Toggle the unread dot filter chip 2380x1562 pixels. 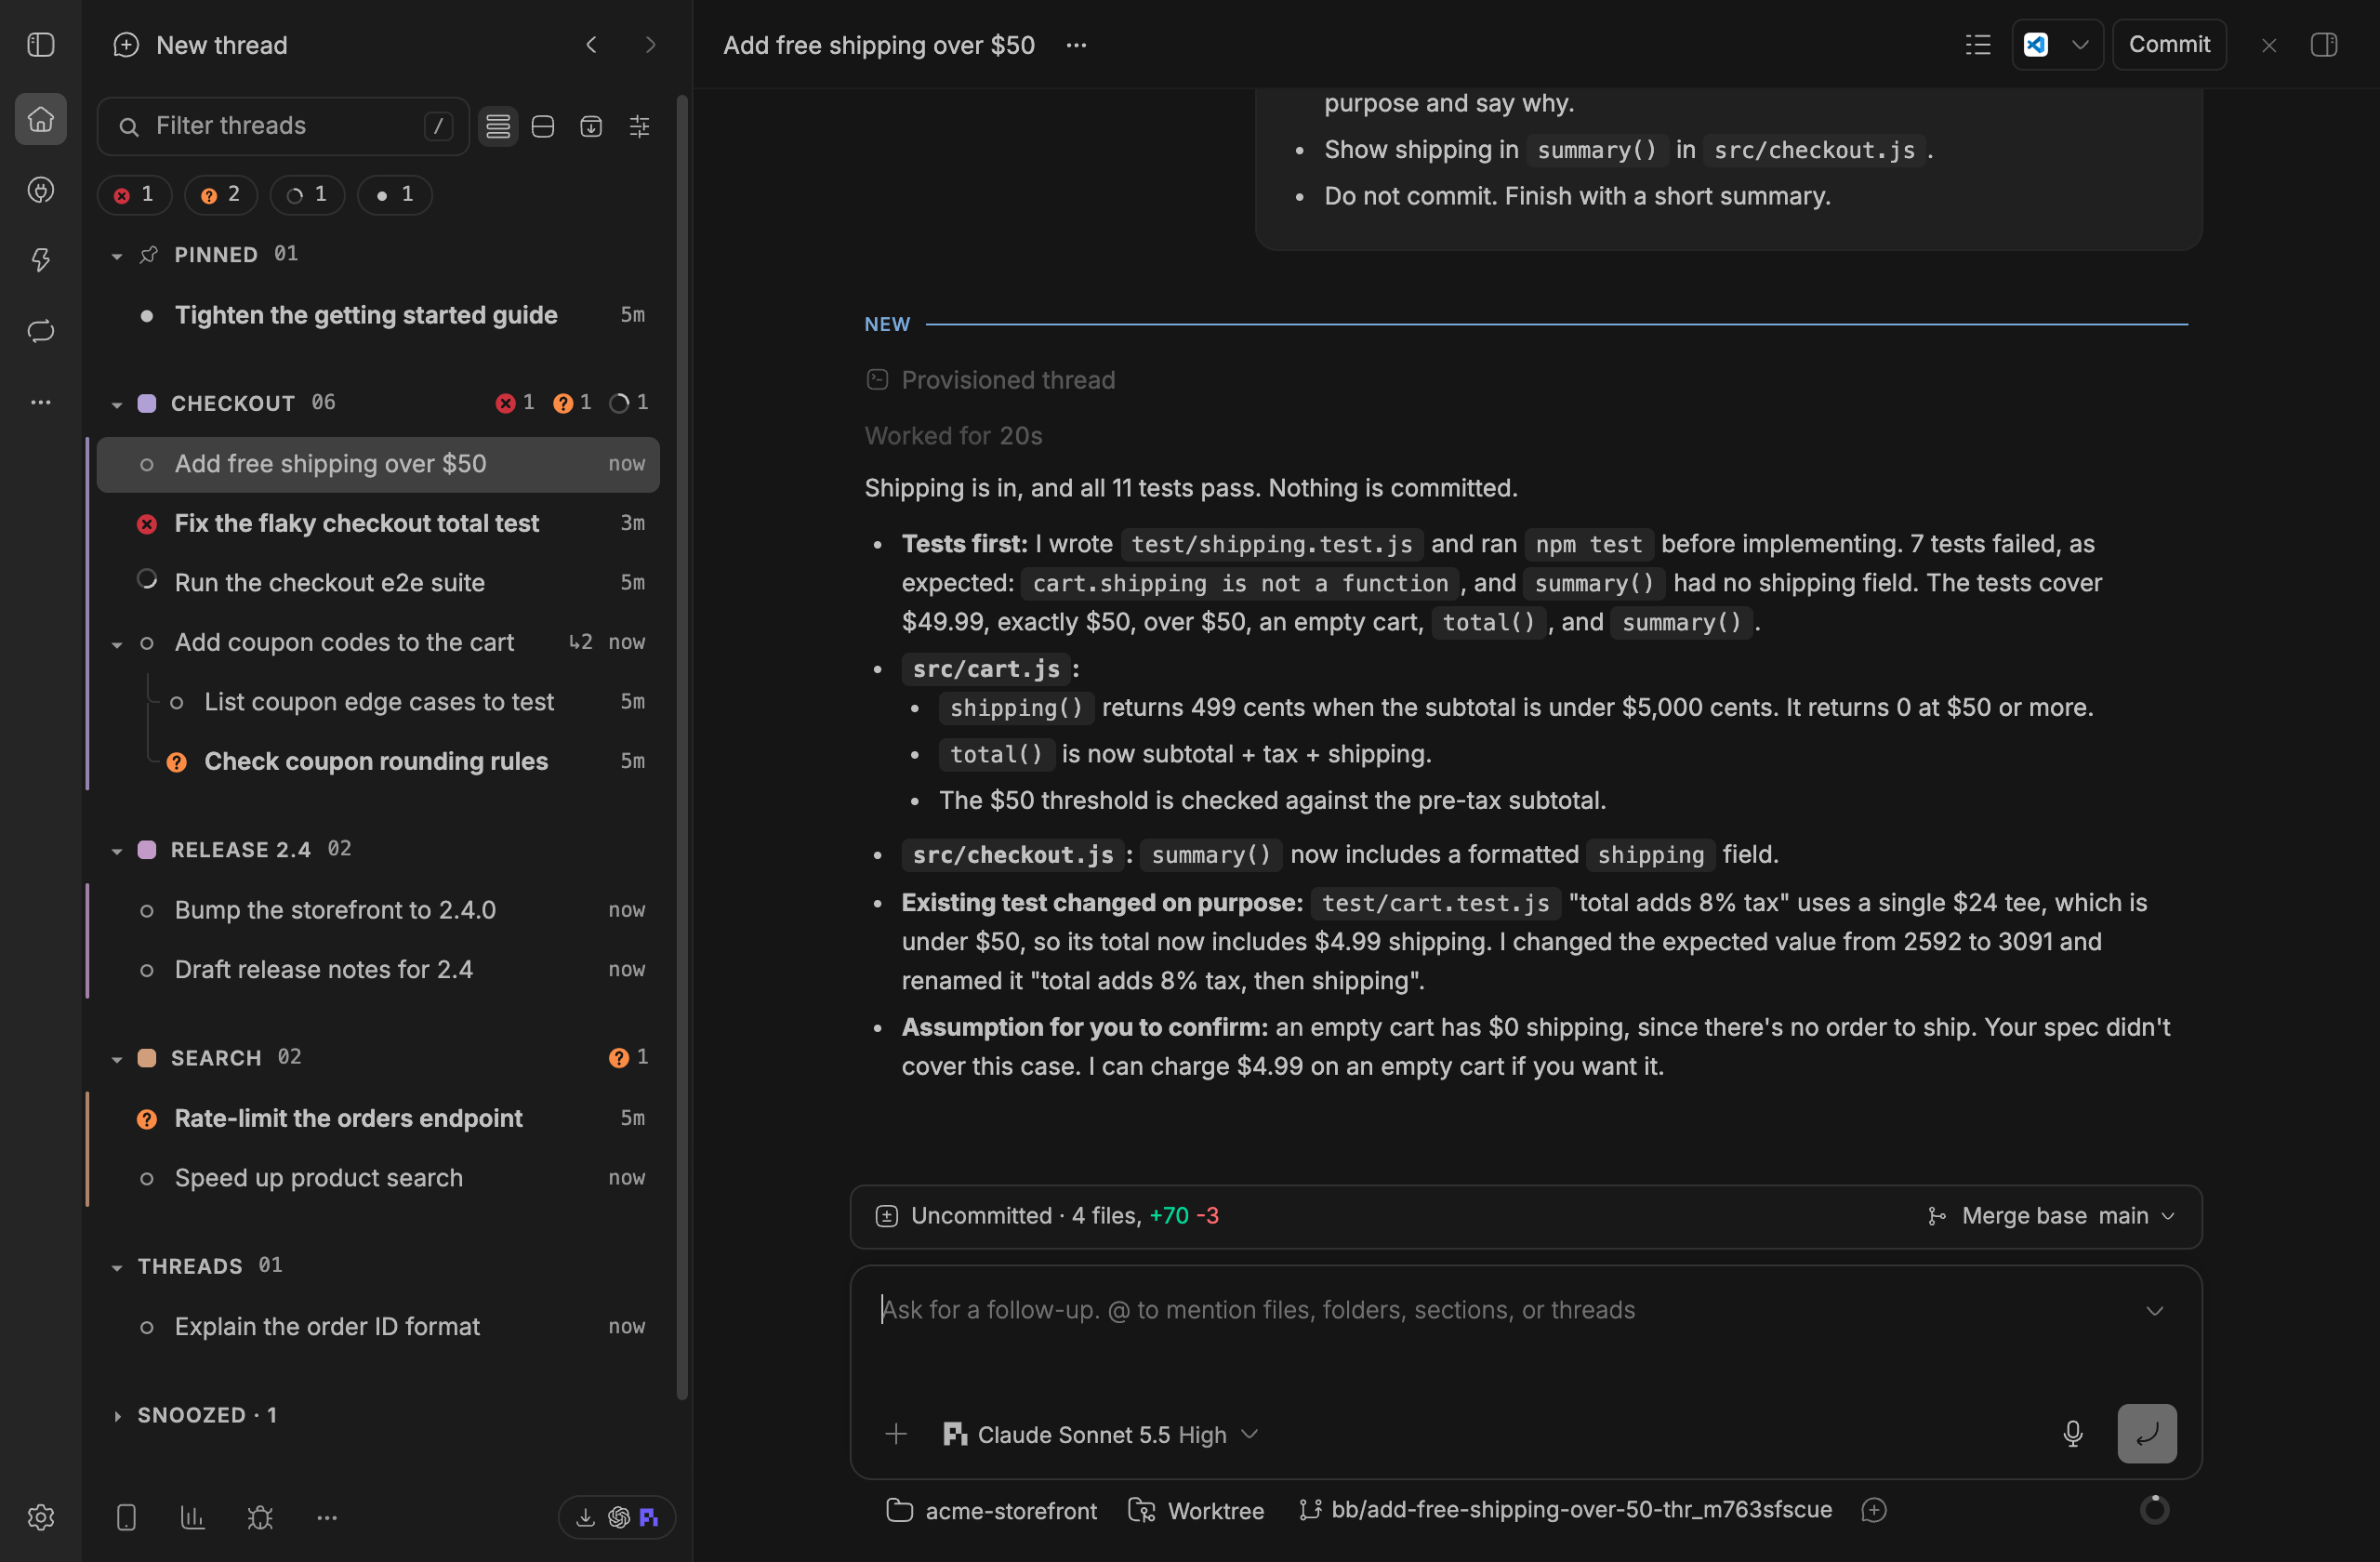point(394,194)
